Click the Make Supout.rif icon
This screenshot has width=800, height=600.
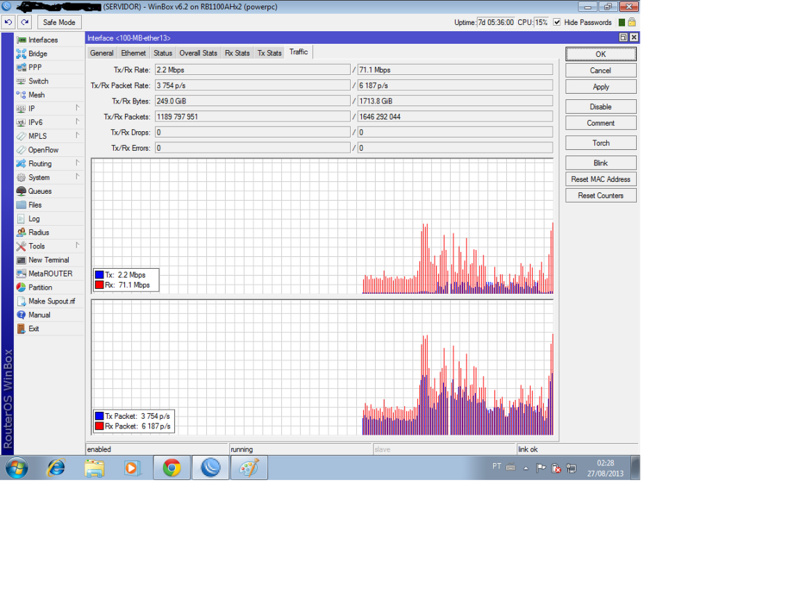point(21,302)
